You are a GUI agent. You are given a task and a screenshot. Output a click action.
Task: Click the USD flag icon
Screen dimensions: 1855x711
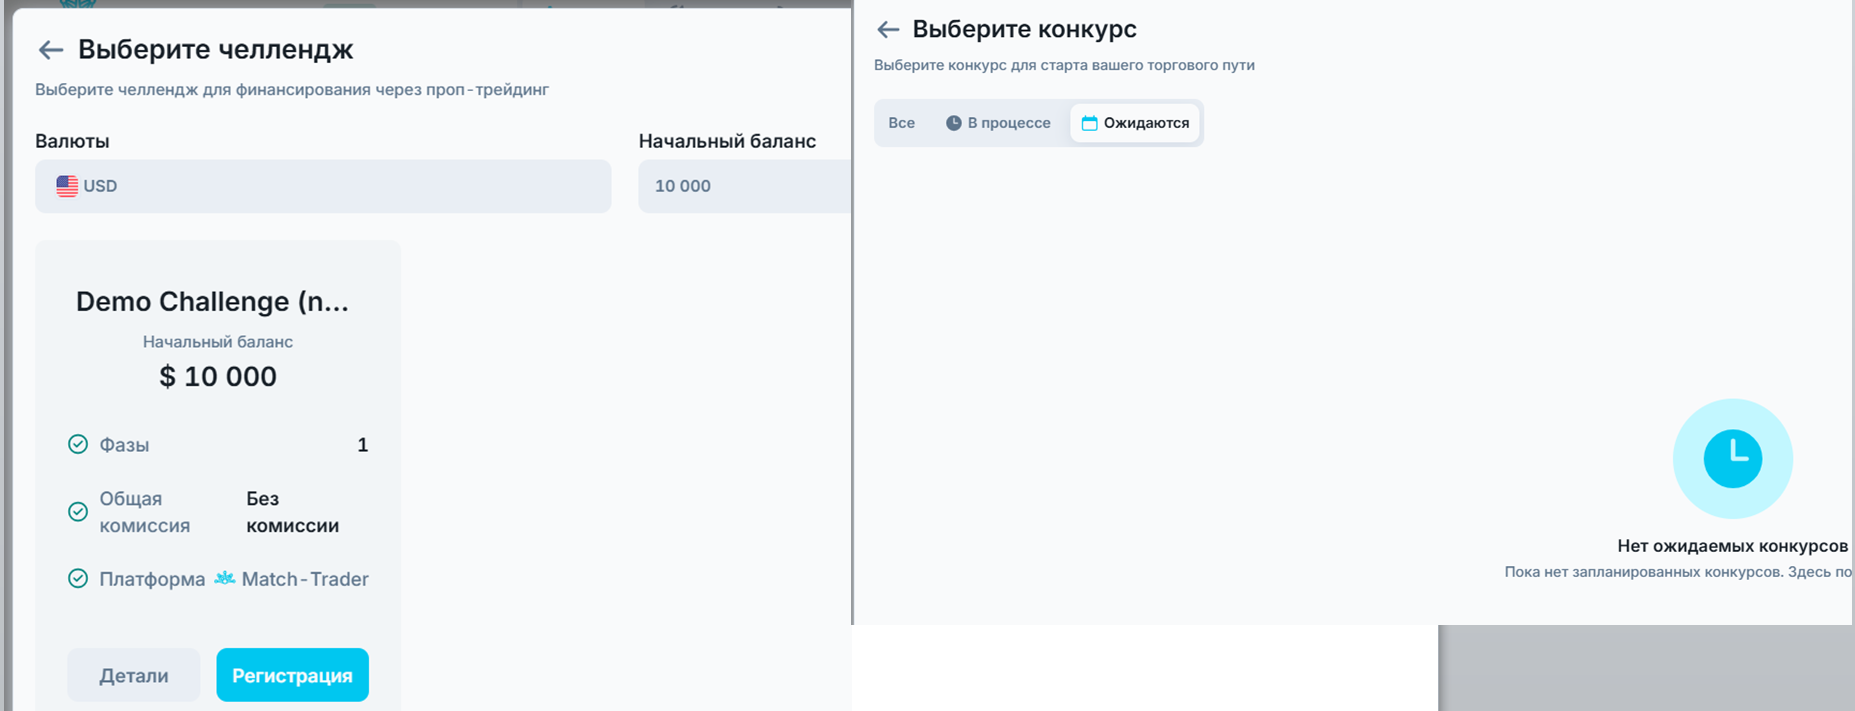[x=67, y=186]
